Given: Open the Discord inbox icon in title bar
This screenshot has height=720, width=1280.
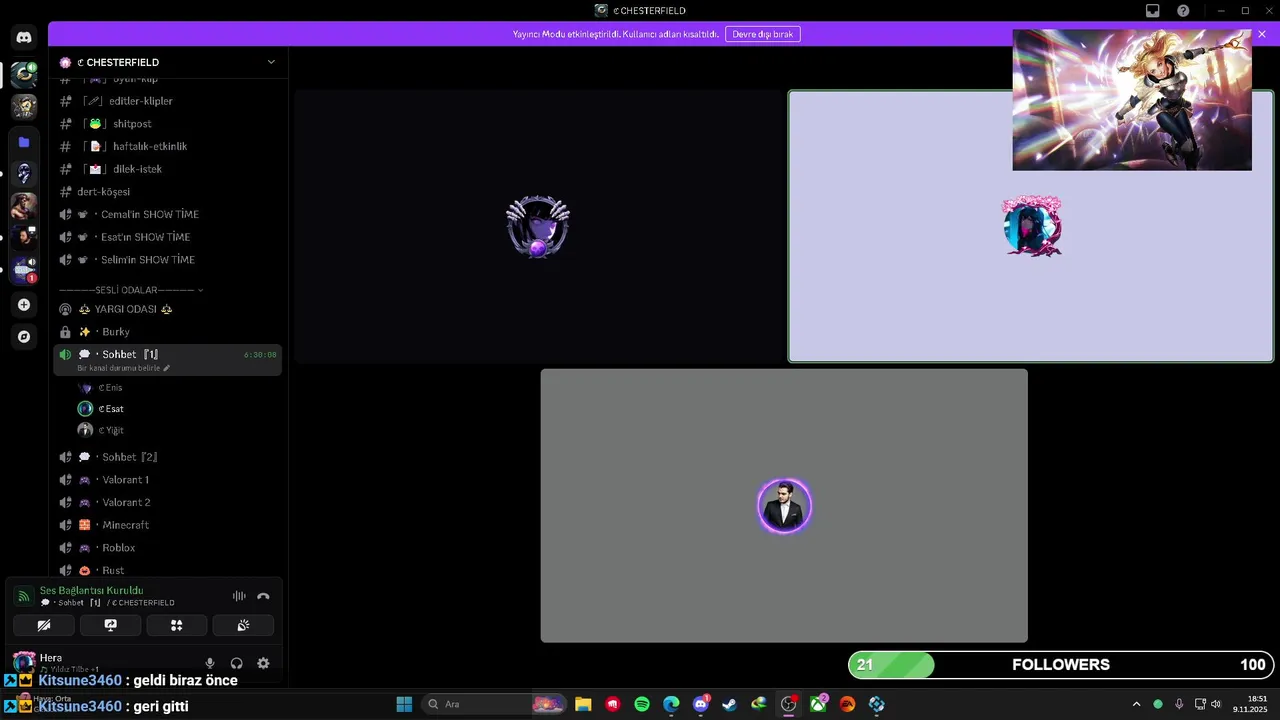Looking at the screenshot, I should pos(1152,11).
